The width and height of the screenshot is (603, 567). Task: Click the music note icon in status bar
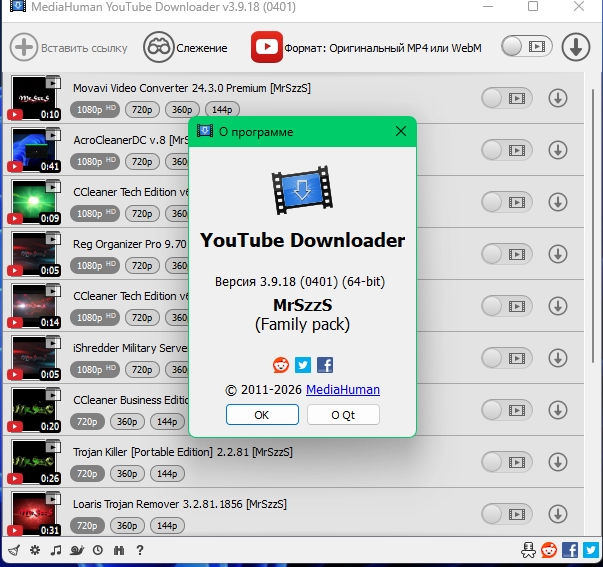tap(55, 550)
